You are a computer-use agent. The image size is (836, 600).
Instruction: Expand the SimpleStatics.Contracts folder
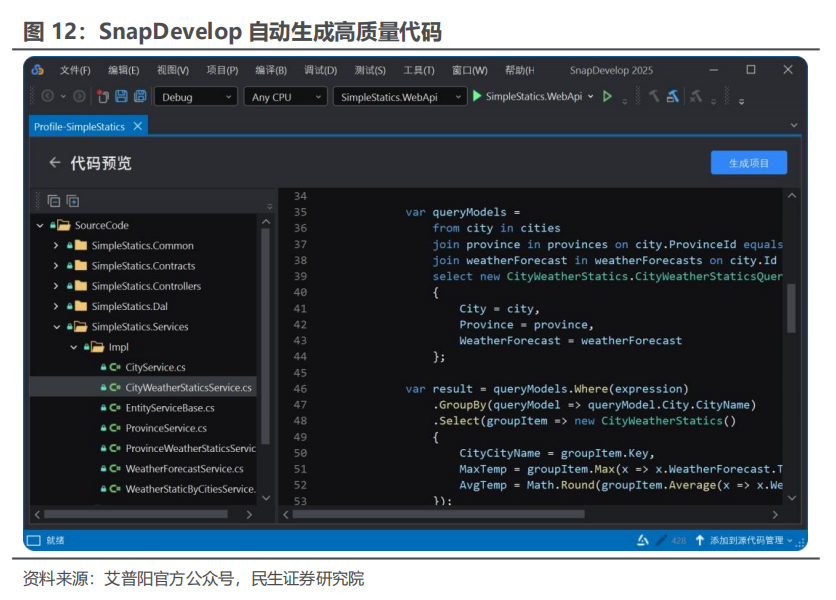(x=56, y=266)
